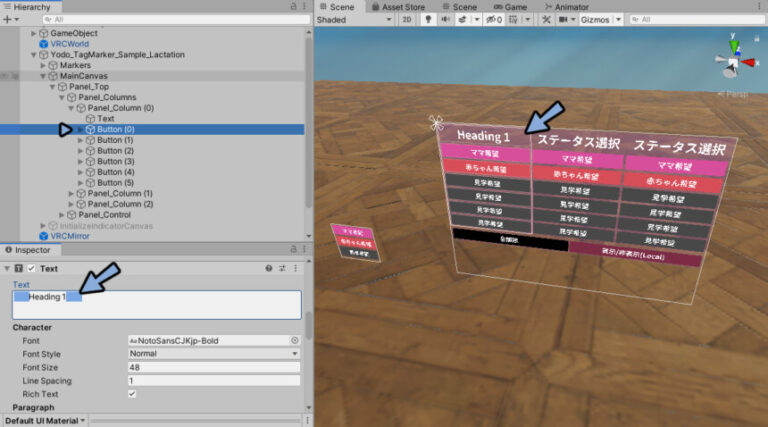The image size is (768, 427).
Task: Disable the Text component checkbox
Action: (31, 268)
